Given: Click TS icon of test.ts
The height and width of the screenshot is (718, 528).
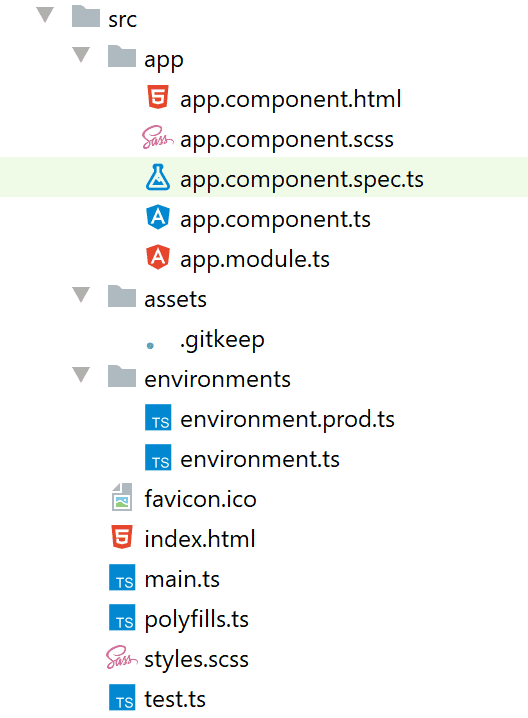Looking at the screenshot, I should point(122,697).
